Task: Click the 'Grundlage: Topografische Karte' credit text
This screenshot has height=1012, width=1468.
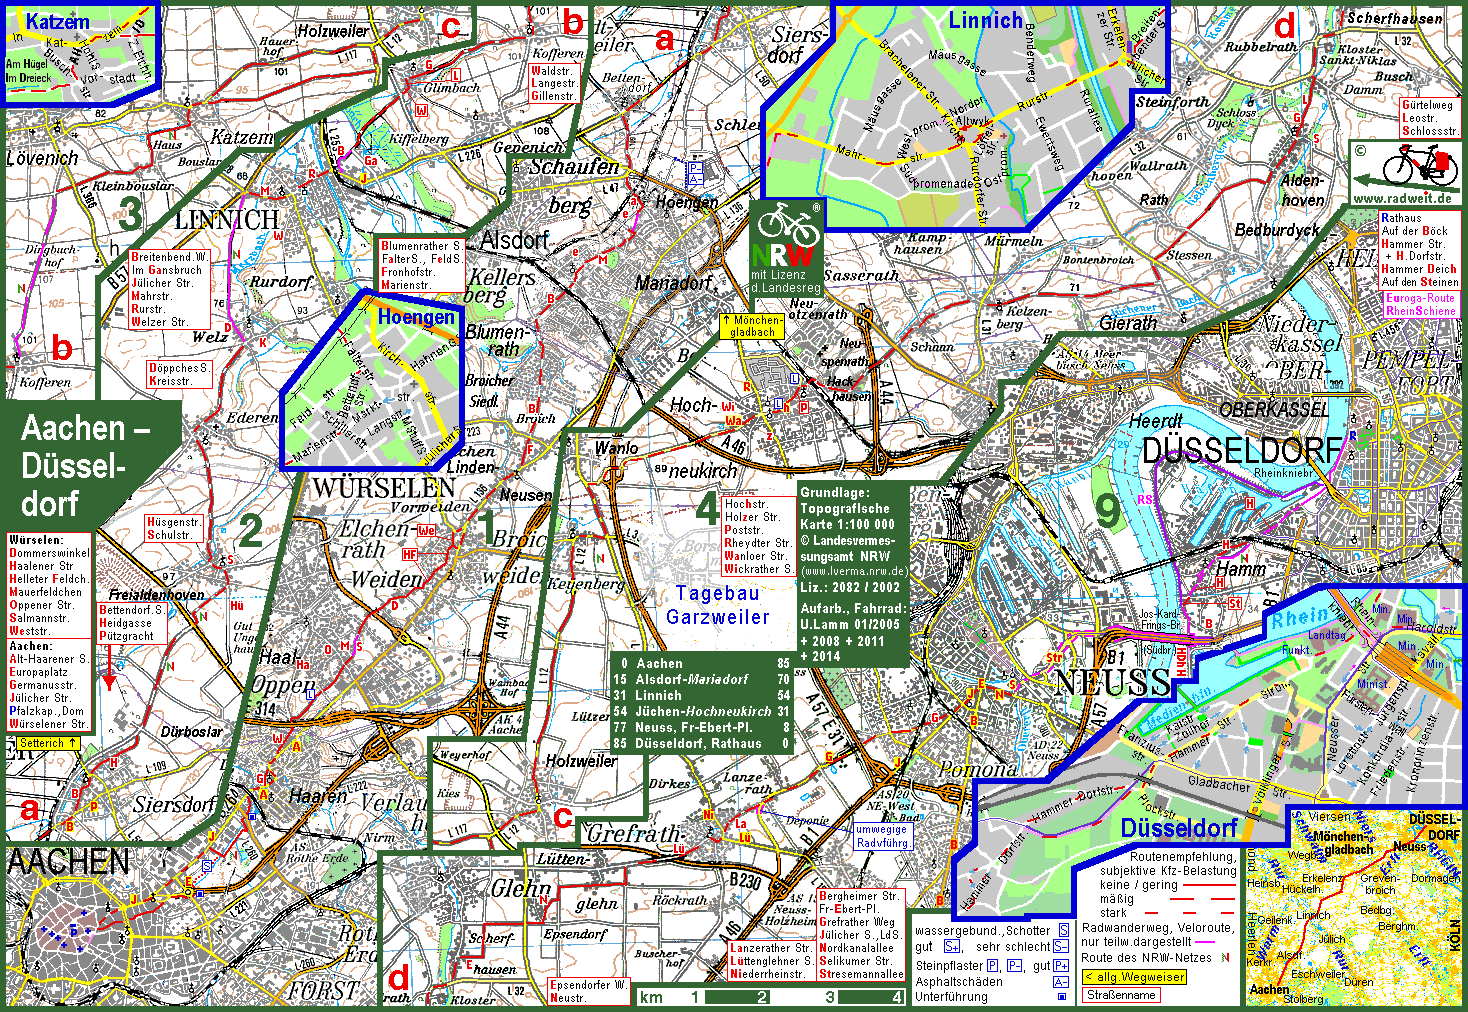Action: 848,508
